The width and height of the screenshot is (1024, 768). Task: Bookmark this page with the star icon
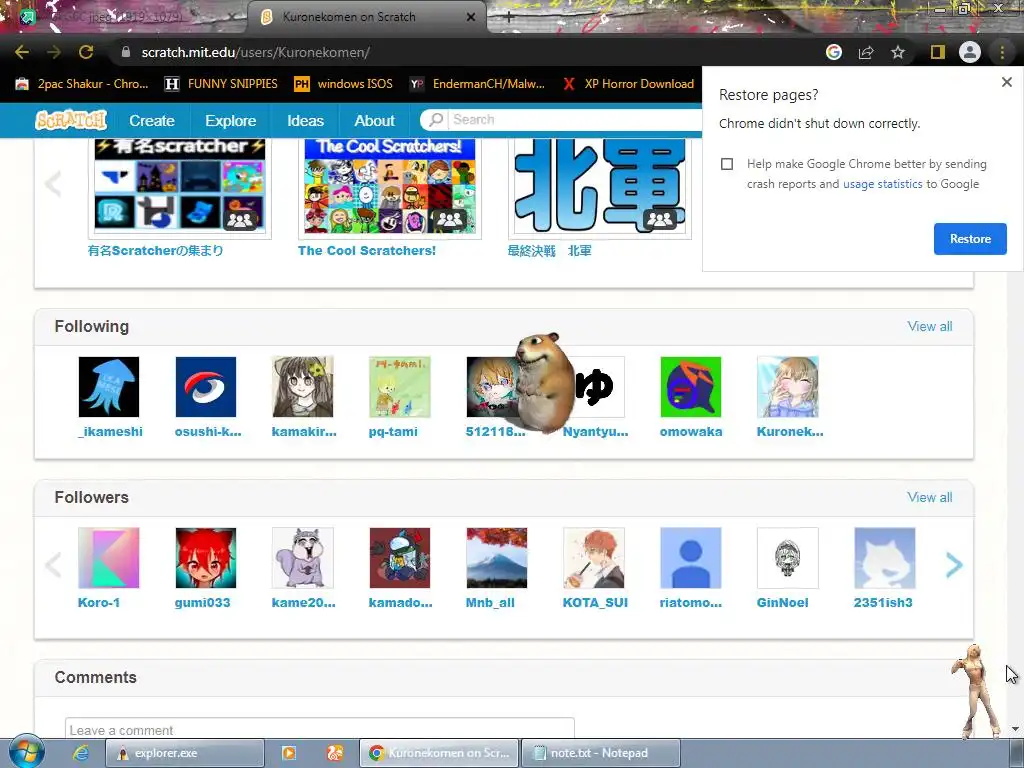898,52
